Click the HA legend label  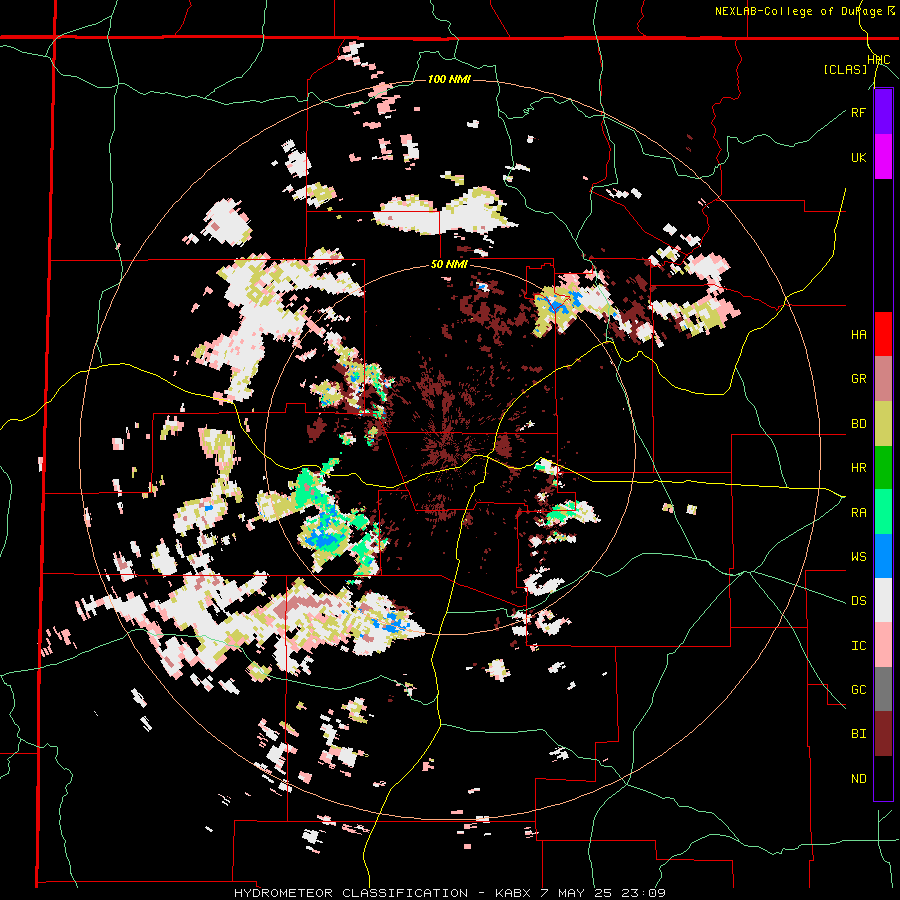tap(858, 335)
